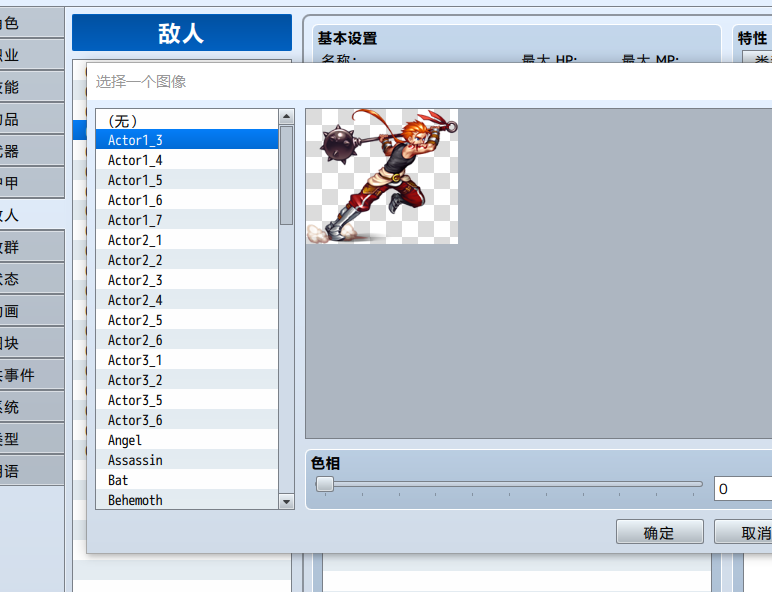Open the 护甲 armor sidebar tab
Screen dimensions: 772x592
(32, 183)
